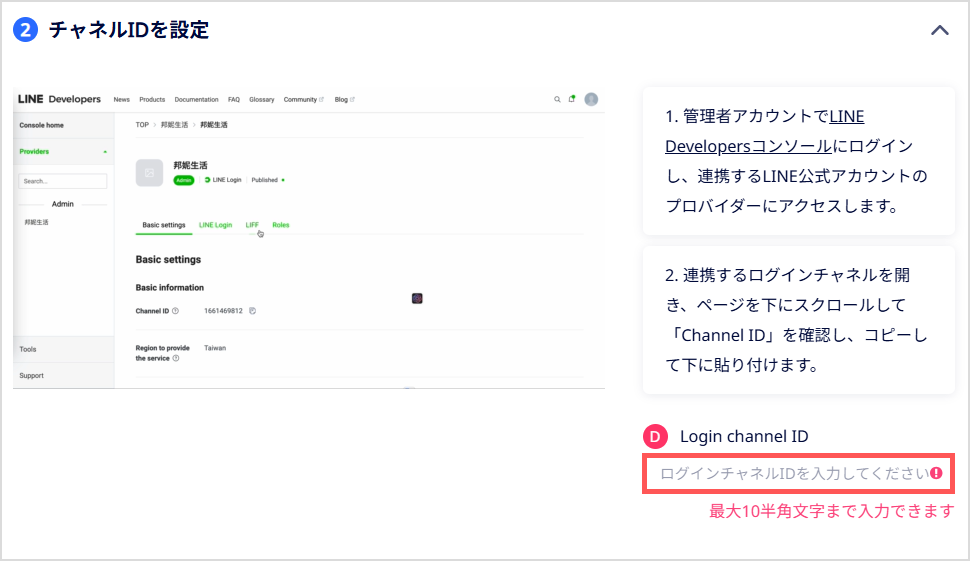Click the middle 邦妮生活 breadcrumb link
This screenshot has width=970, height=561.
coord(174,125)
